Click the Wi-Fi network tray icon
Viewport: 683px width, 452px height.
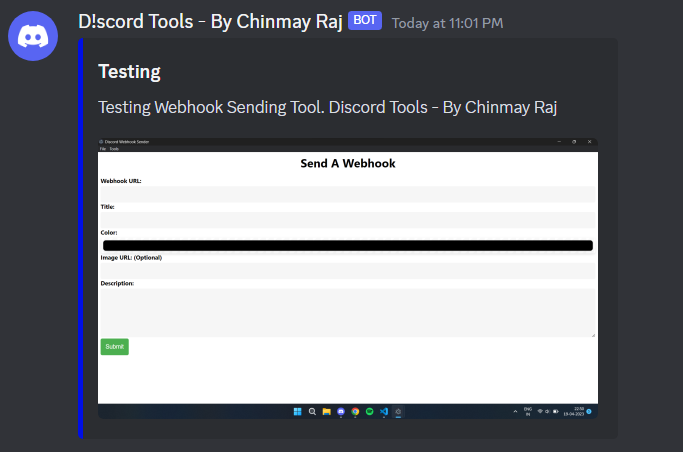point(540,411)
